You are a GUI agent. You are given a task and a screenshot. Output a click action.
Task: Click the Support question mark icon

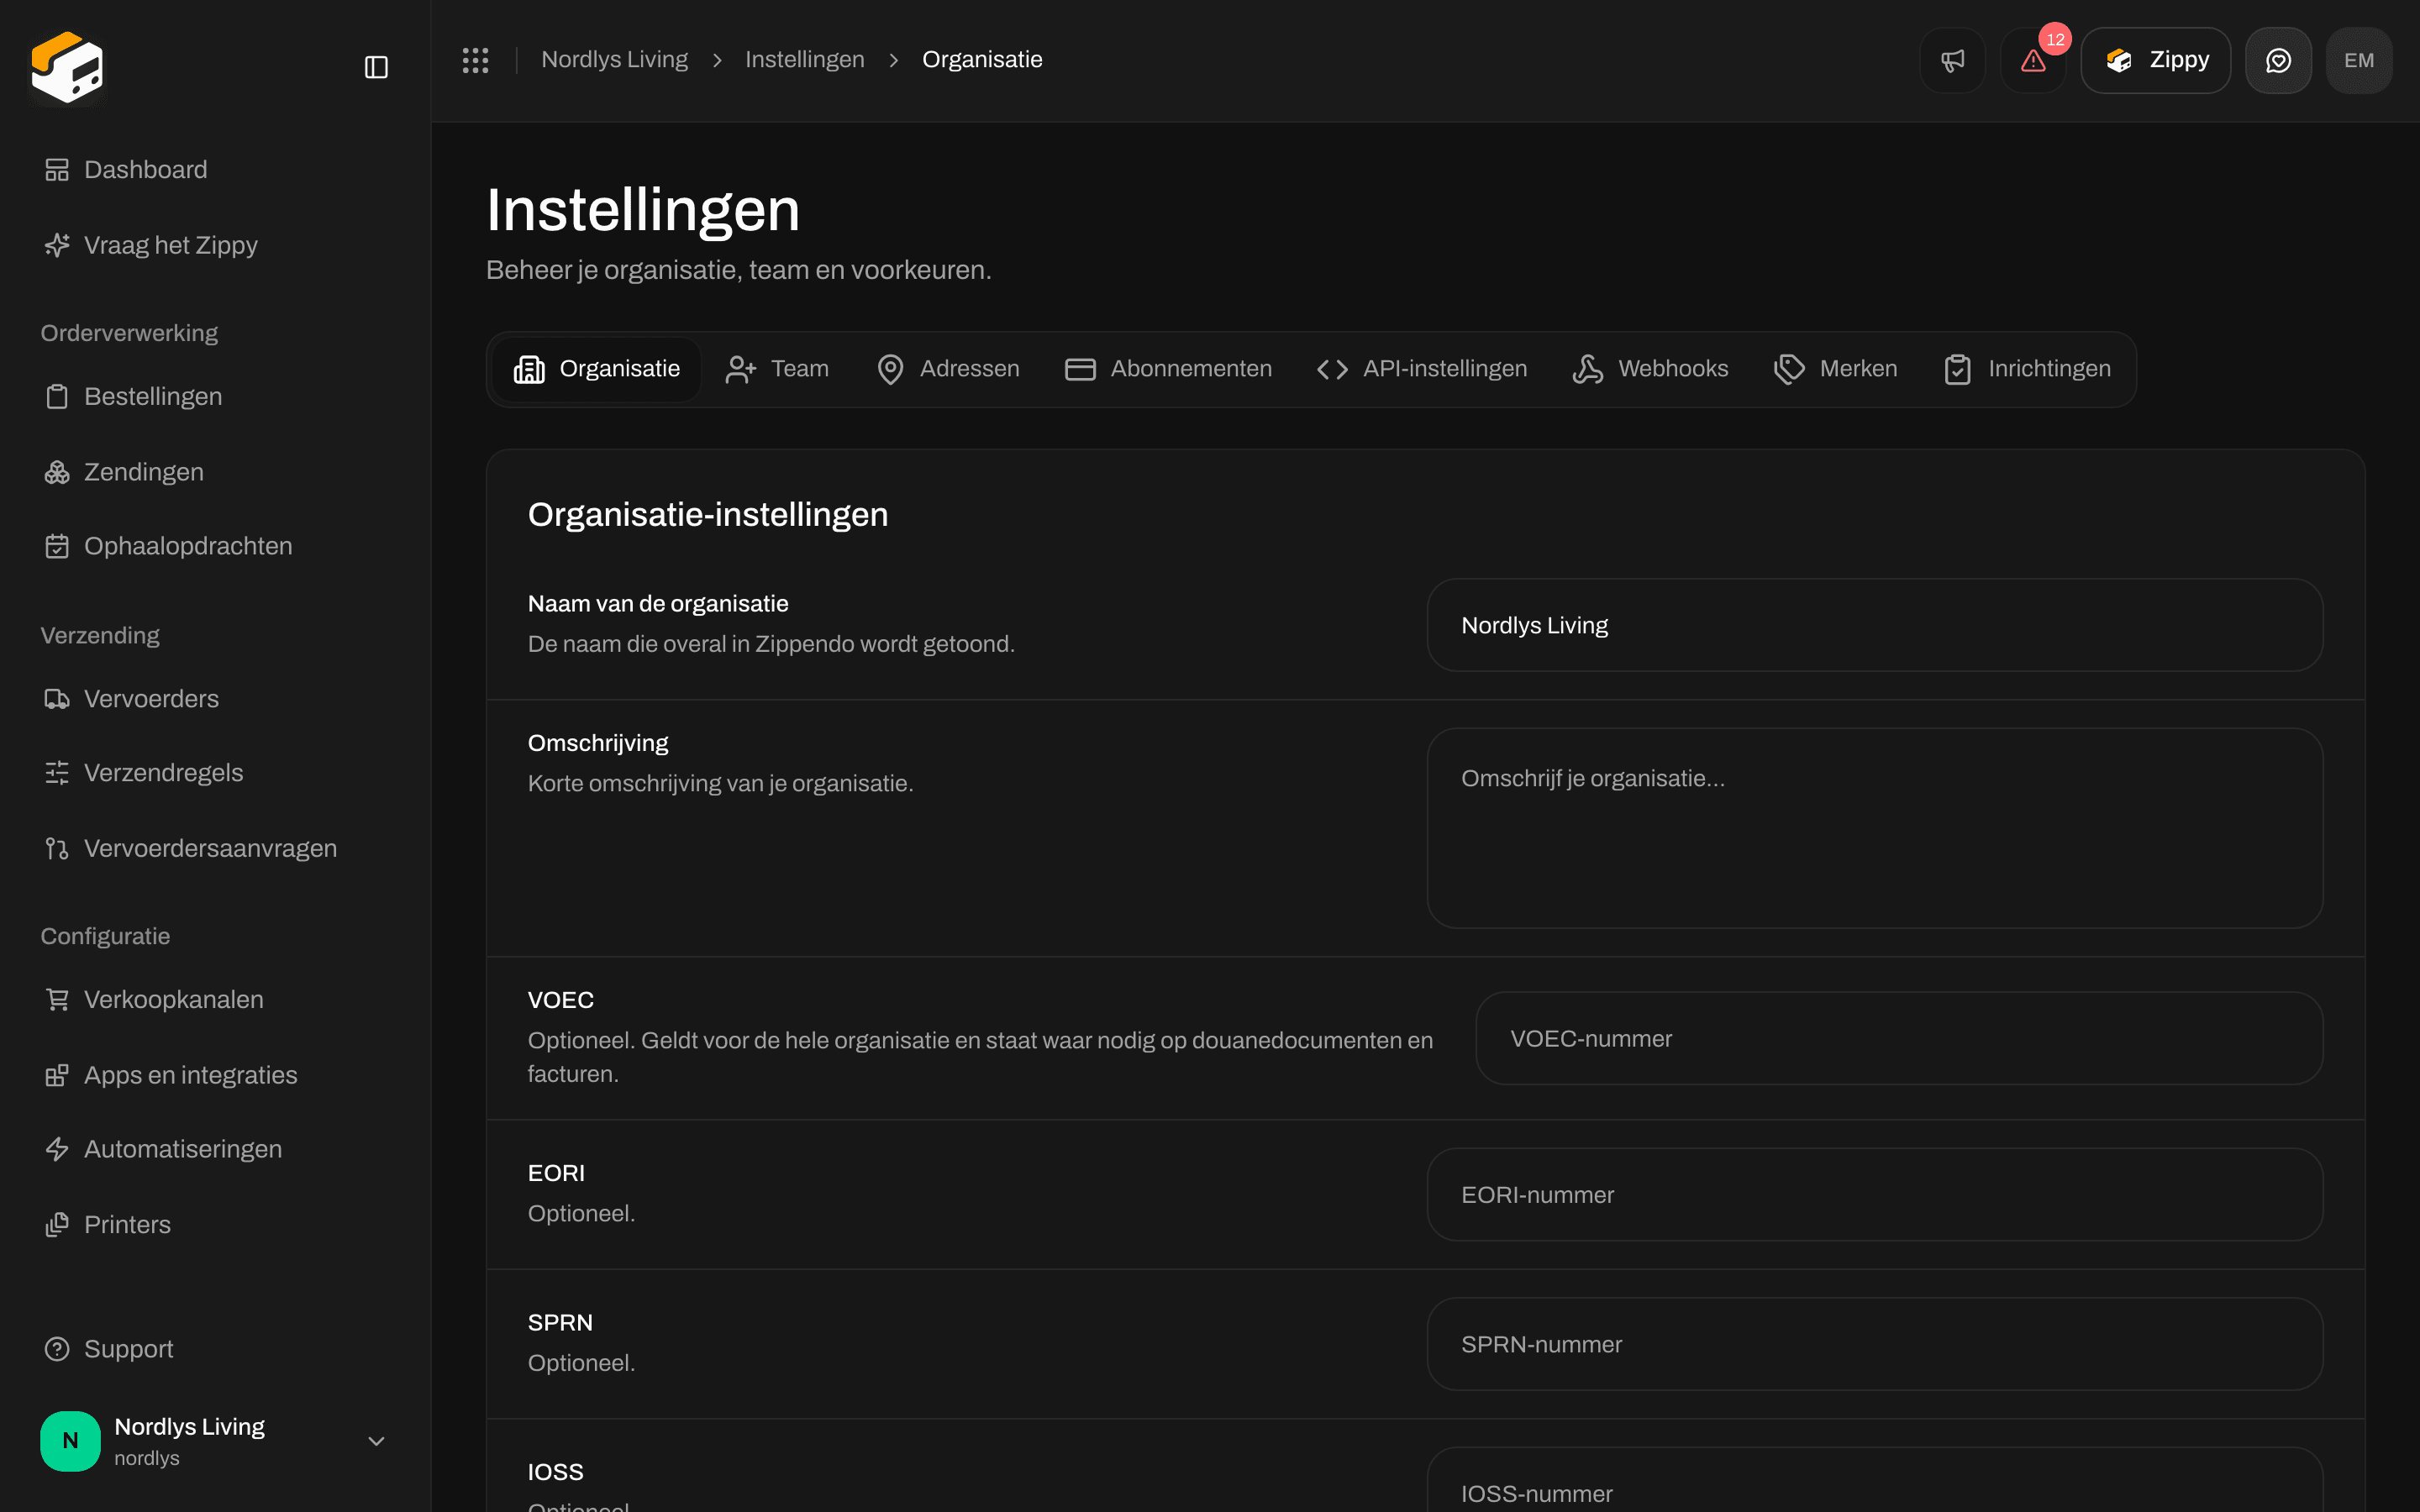(x=57, y=1349)
